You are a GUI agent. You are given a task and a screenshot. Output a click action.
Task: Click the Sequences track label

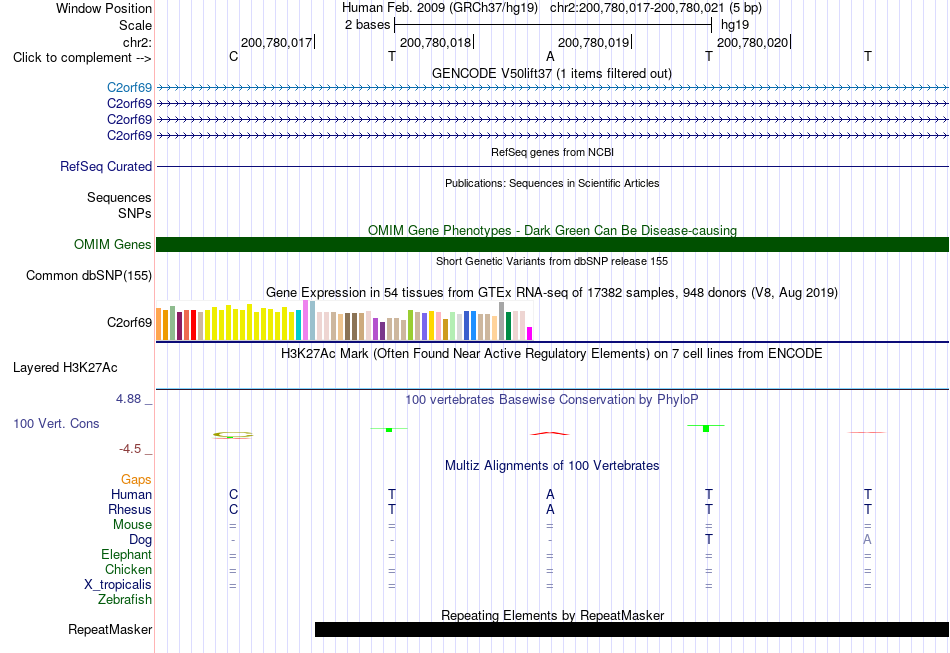point(119,197)
